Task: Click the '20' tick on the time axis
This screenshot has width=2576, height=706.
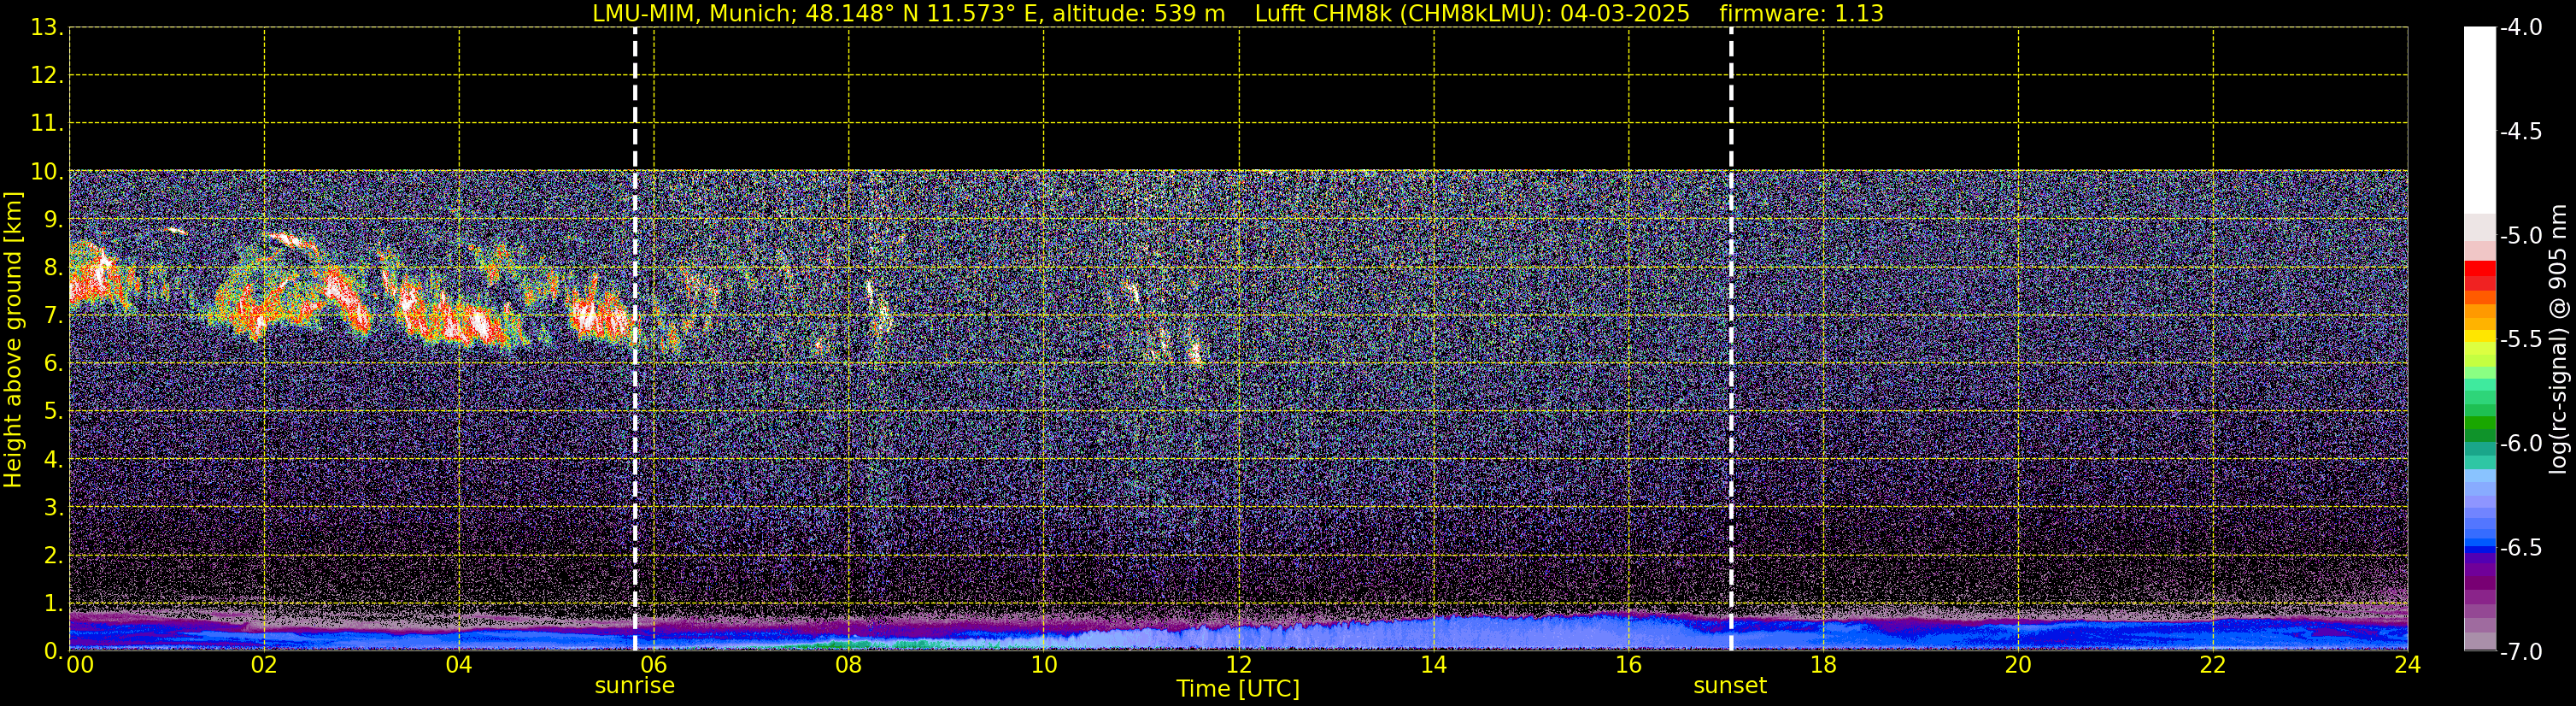Action: [x=2019, y=665]
